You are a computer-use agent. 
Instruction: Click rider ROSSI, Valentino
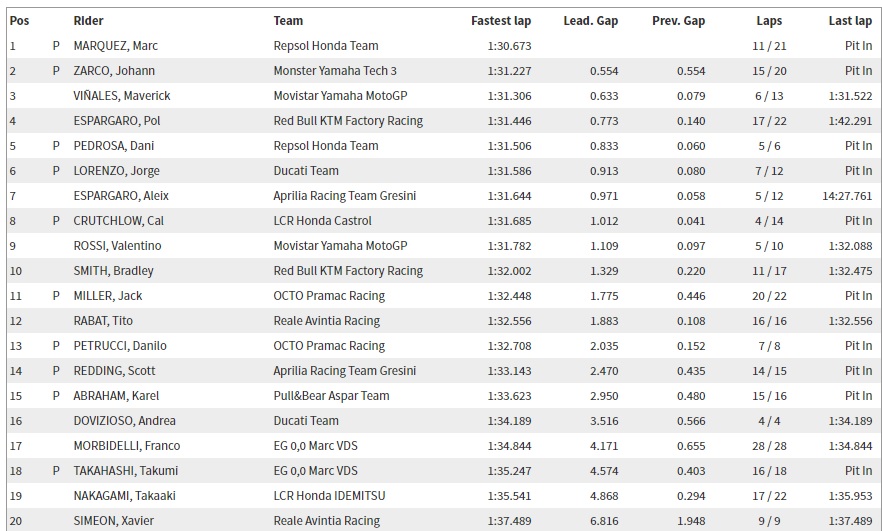tap(117, 246)
